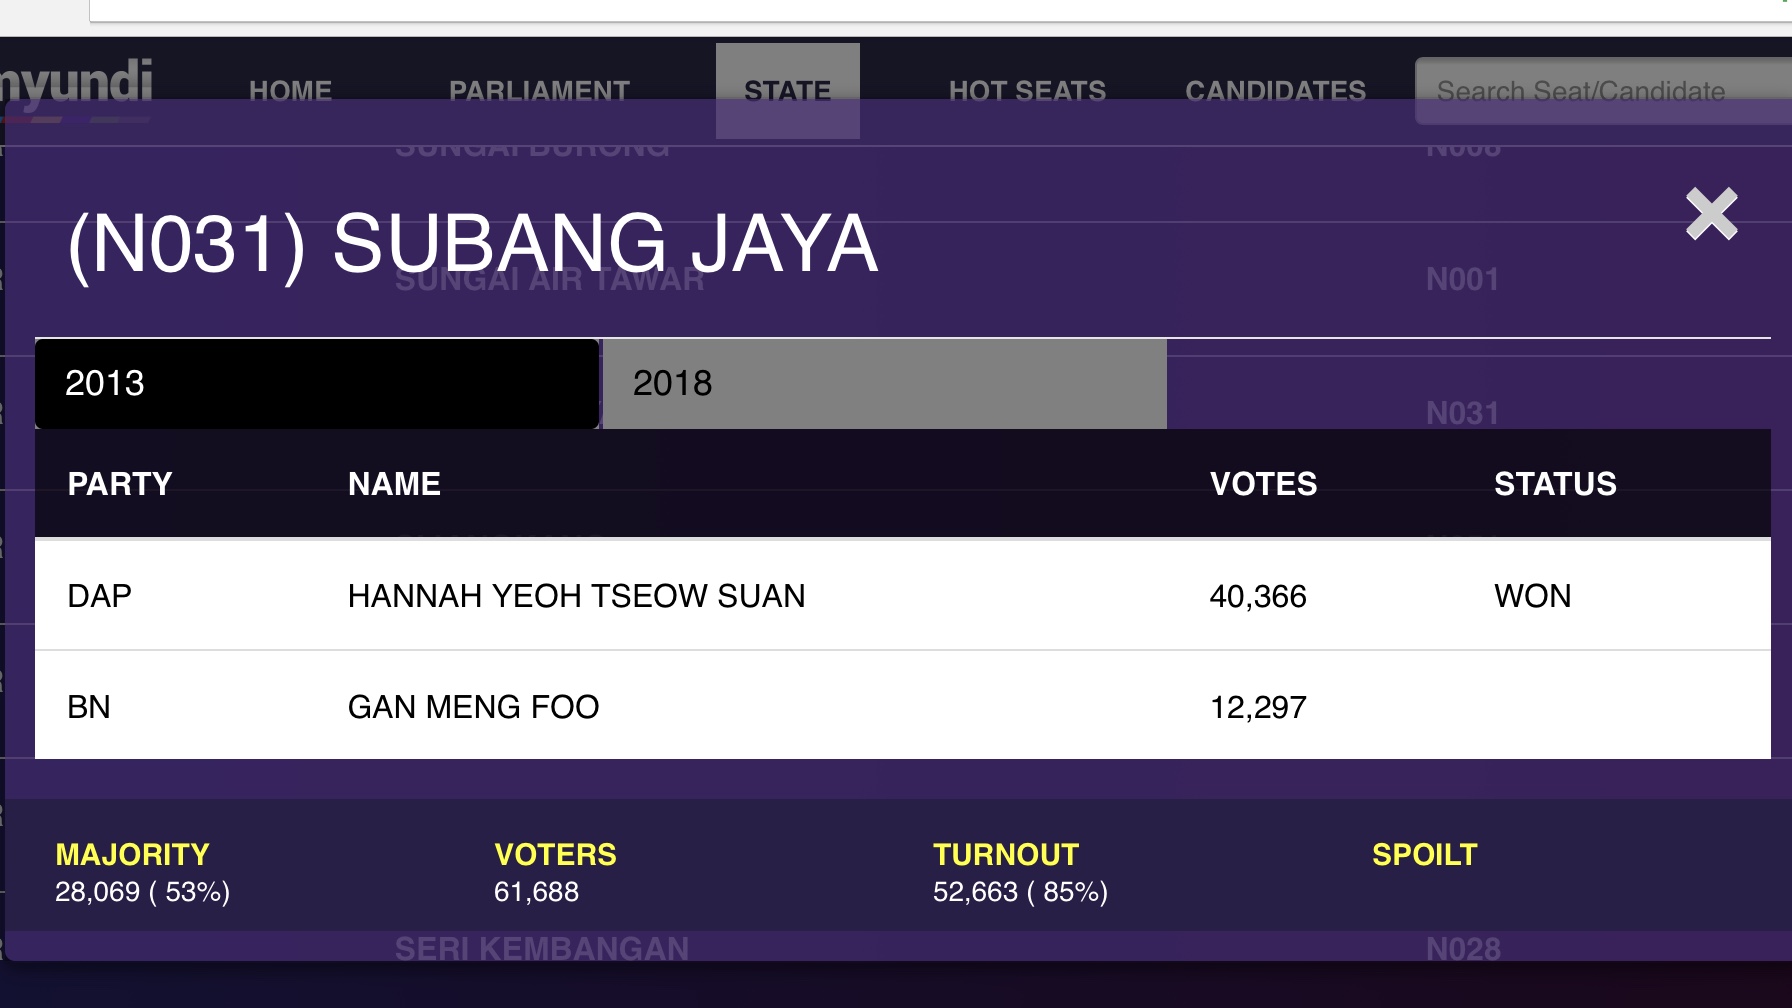Image resolution: width=1792 pixels, height=1008 pixels.
Task: Click the MAJORITY statistic label
Action: tap(132, 855)
